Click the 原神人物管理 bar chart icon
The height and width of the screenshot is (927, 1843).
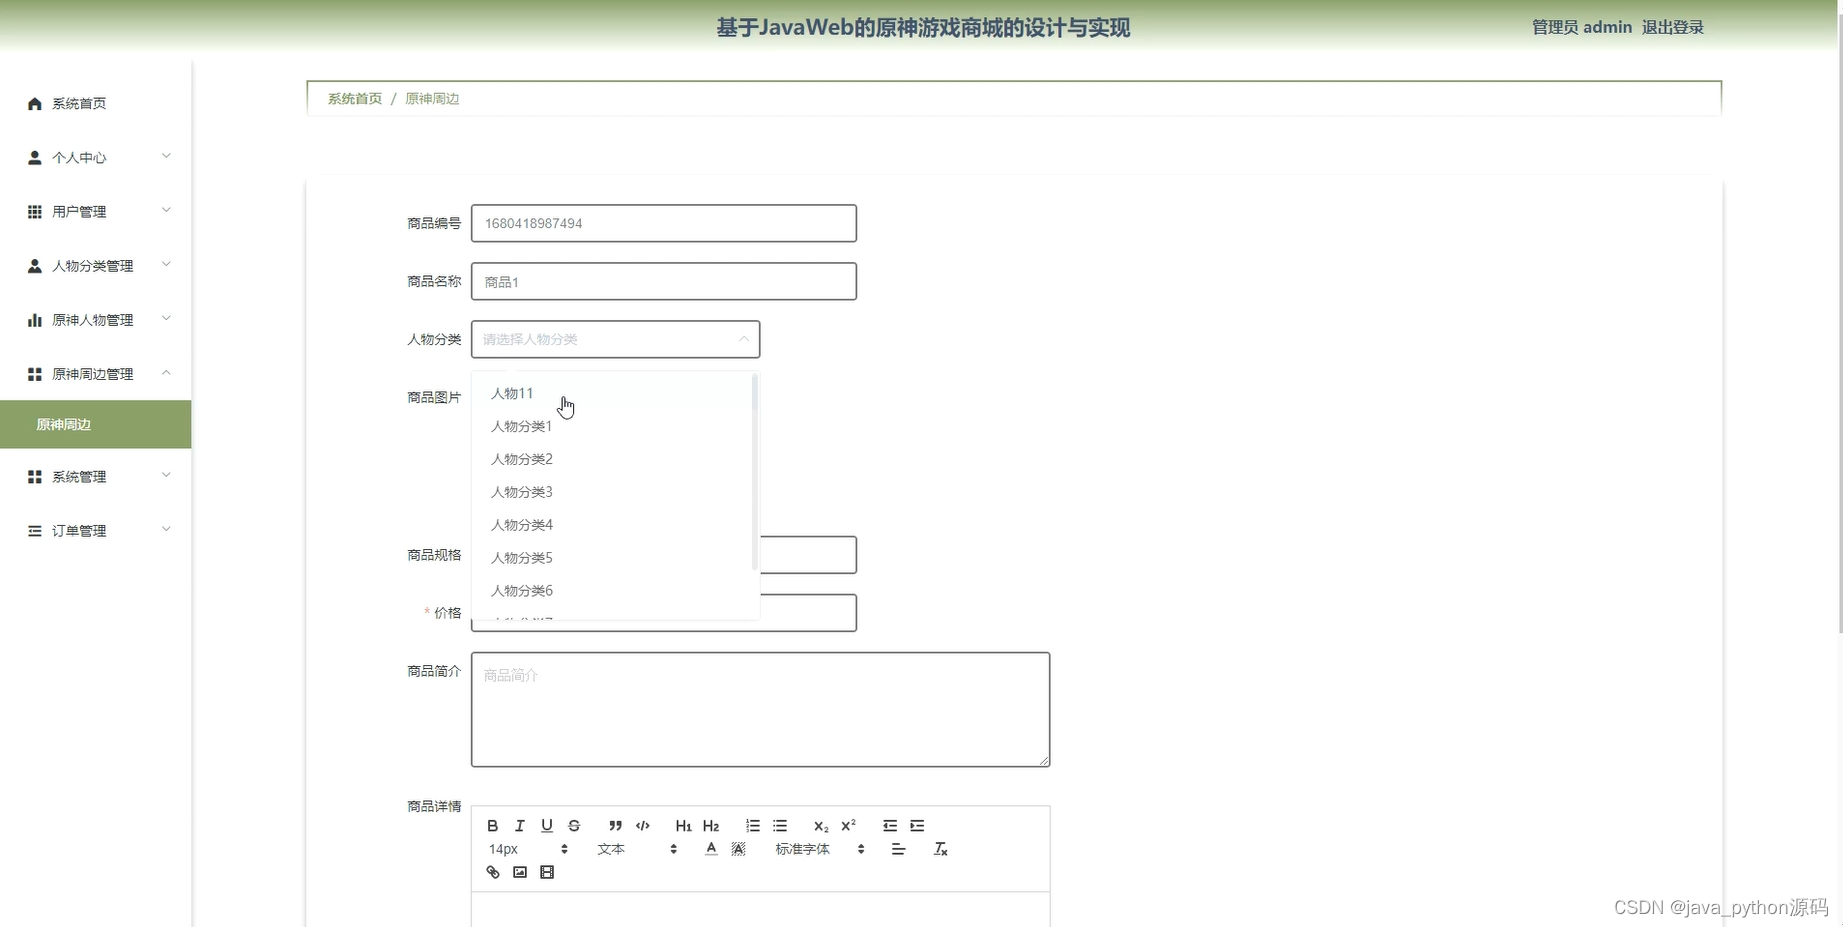(35, 320)
